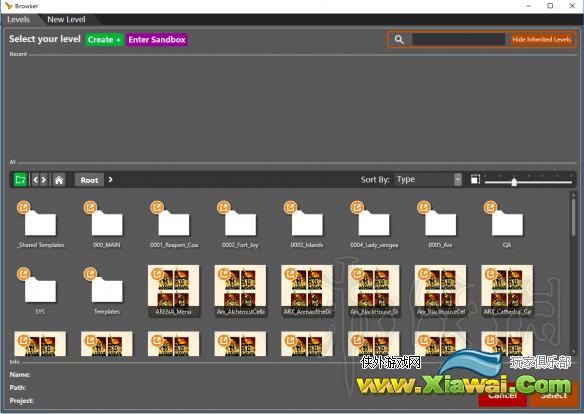Click the green new folder icon
This screenshot has width=584, height=414.
click(x=21, y=180)
